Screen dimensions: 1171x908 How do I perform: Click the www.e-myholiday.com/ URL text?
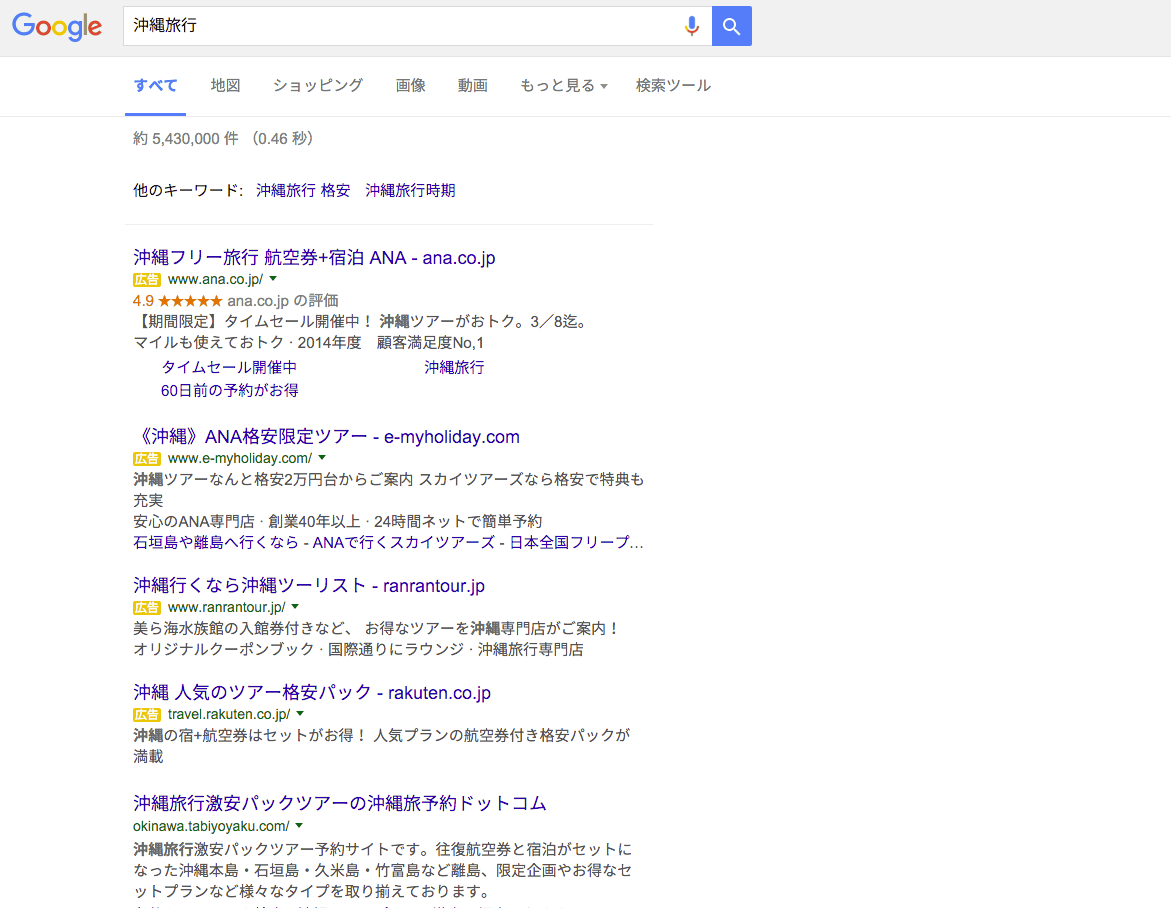(240, 458)
